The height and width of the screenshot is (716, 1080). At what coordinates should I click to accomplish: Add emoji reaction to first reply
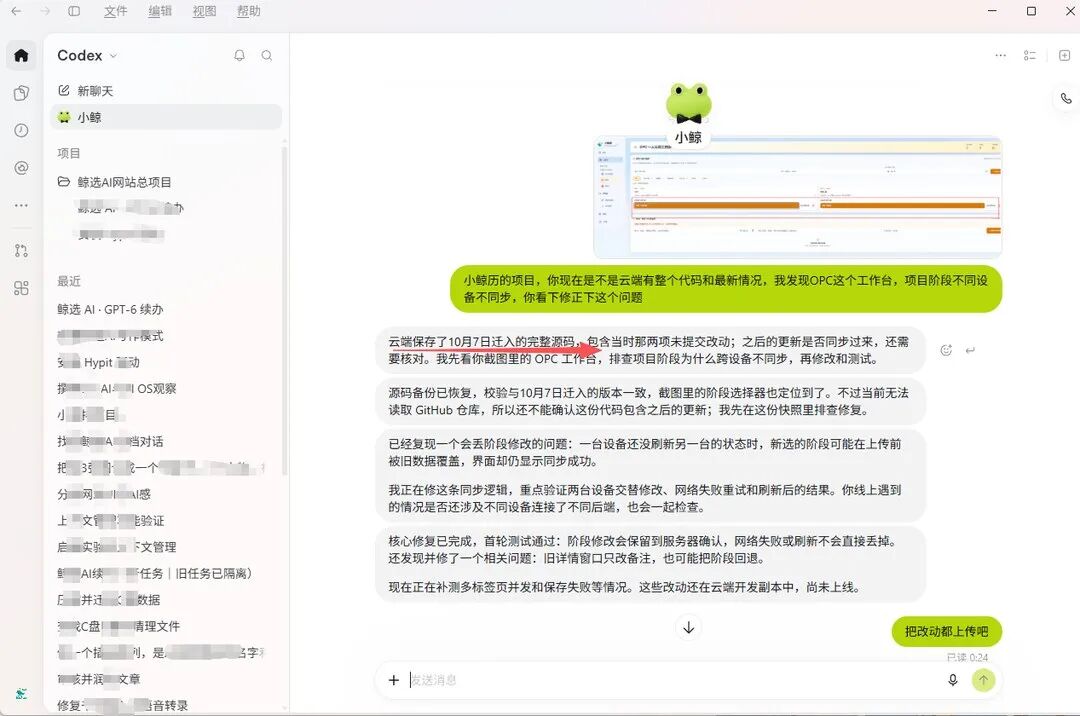(946, 350)
